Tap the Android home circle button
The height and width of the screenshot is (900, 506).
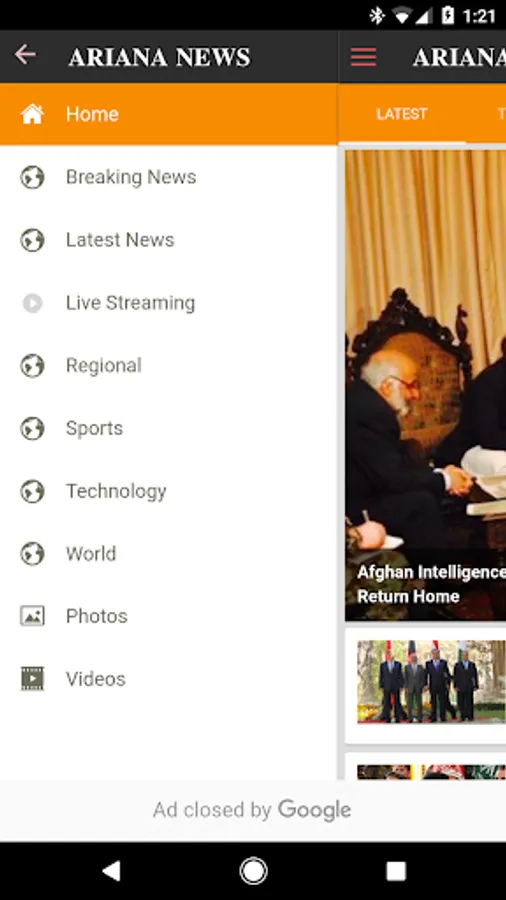coord(253,871)
